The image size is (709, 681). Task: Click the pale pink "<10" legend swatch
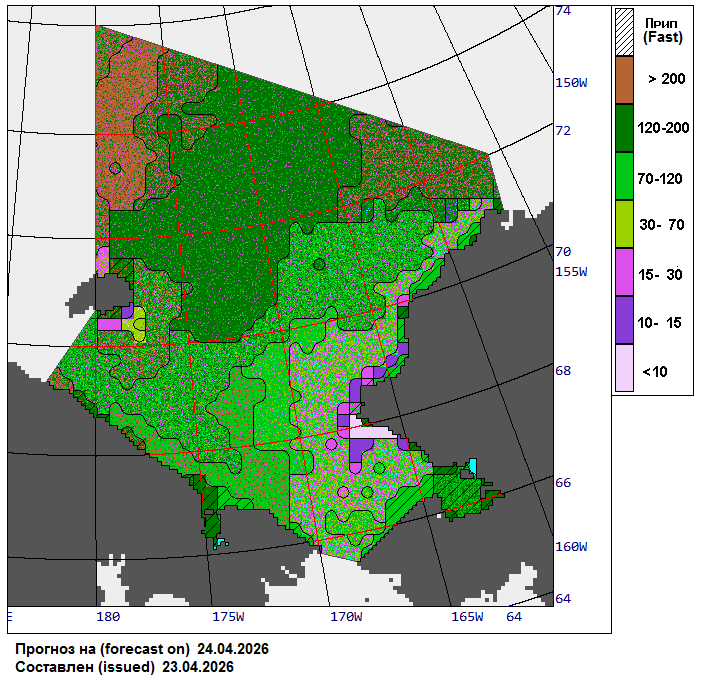(x=625, y=369)
